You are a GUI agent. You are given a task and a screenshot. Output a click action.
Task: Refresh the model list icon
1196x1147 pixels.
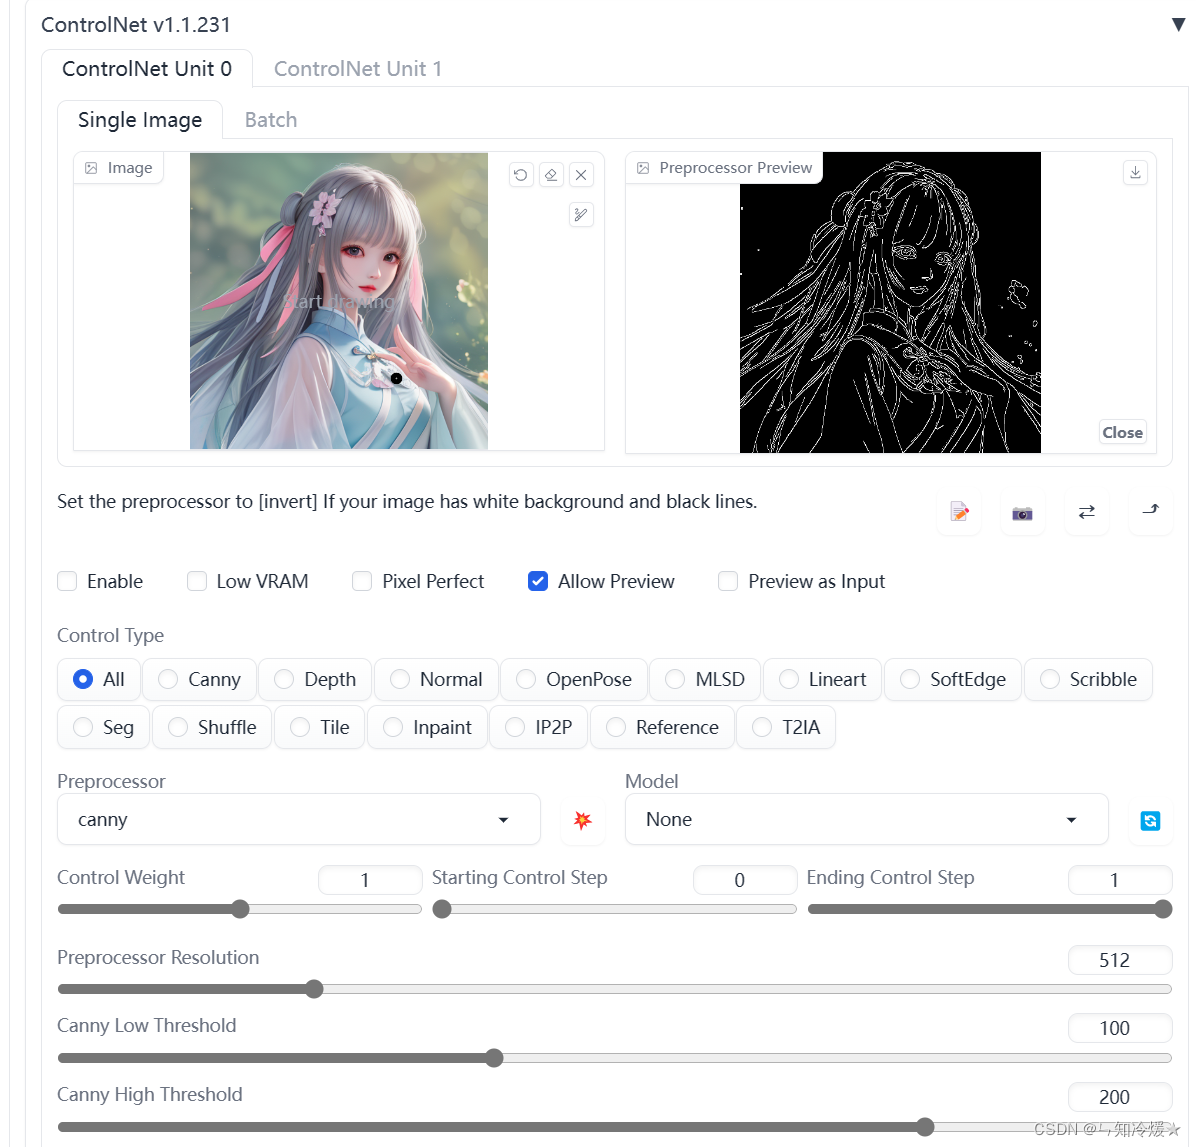(1150, 821)
